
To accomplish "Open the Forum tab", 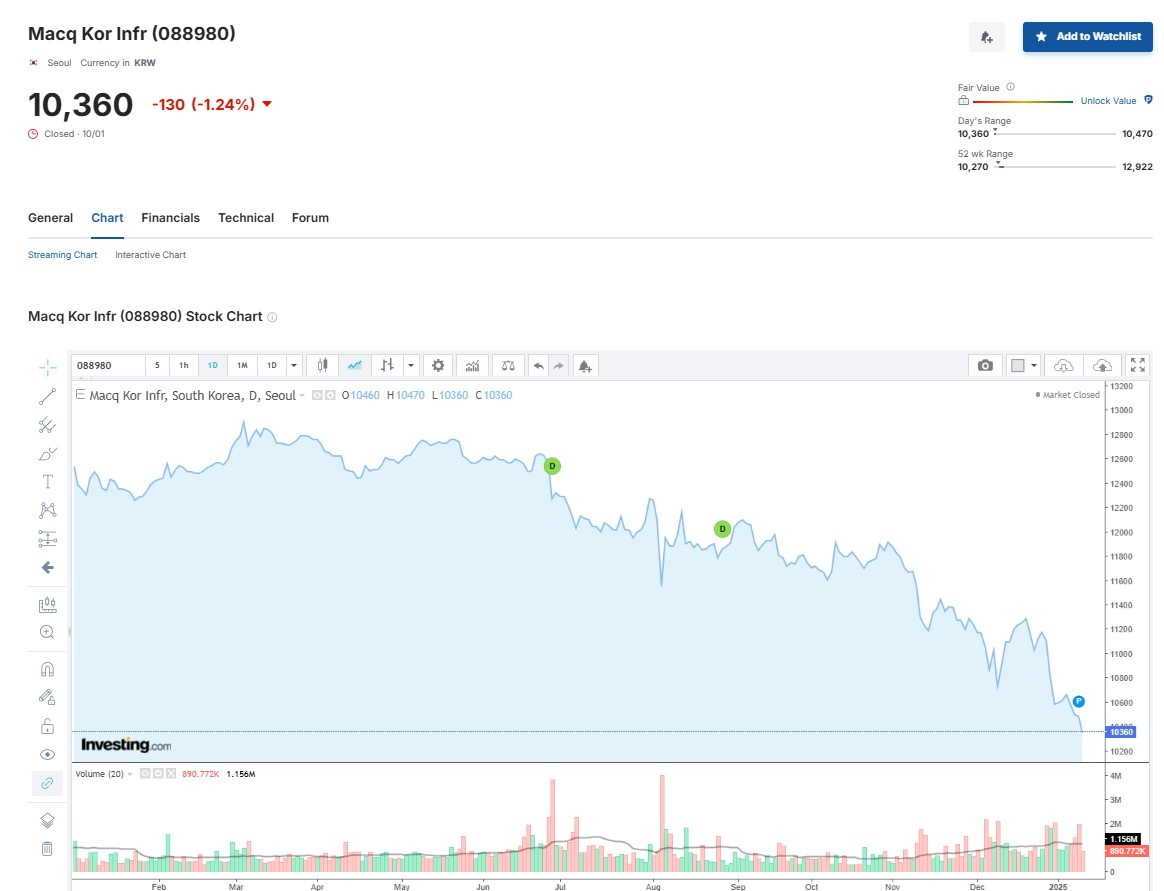I will (310, 218).
